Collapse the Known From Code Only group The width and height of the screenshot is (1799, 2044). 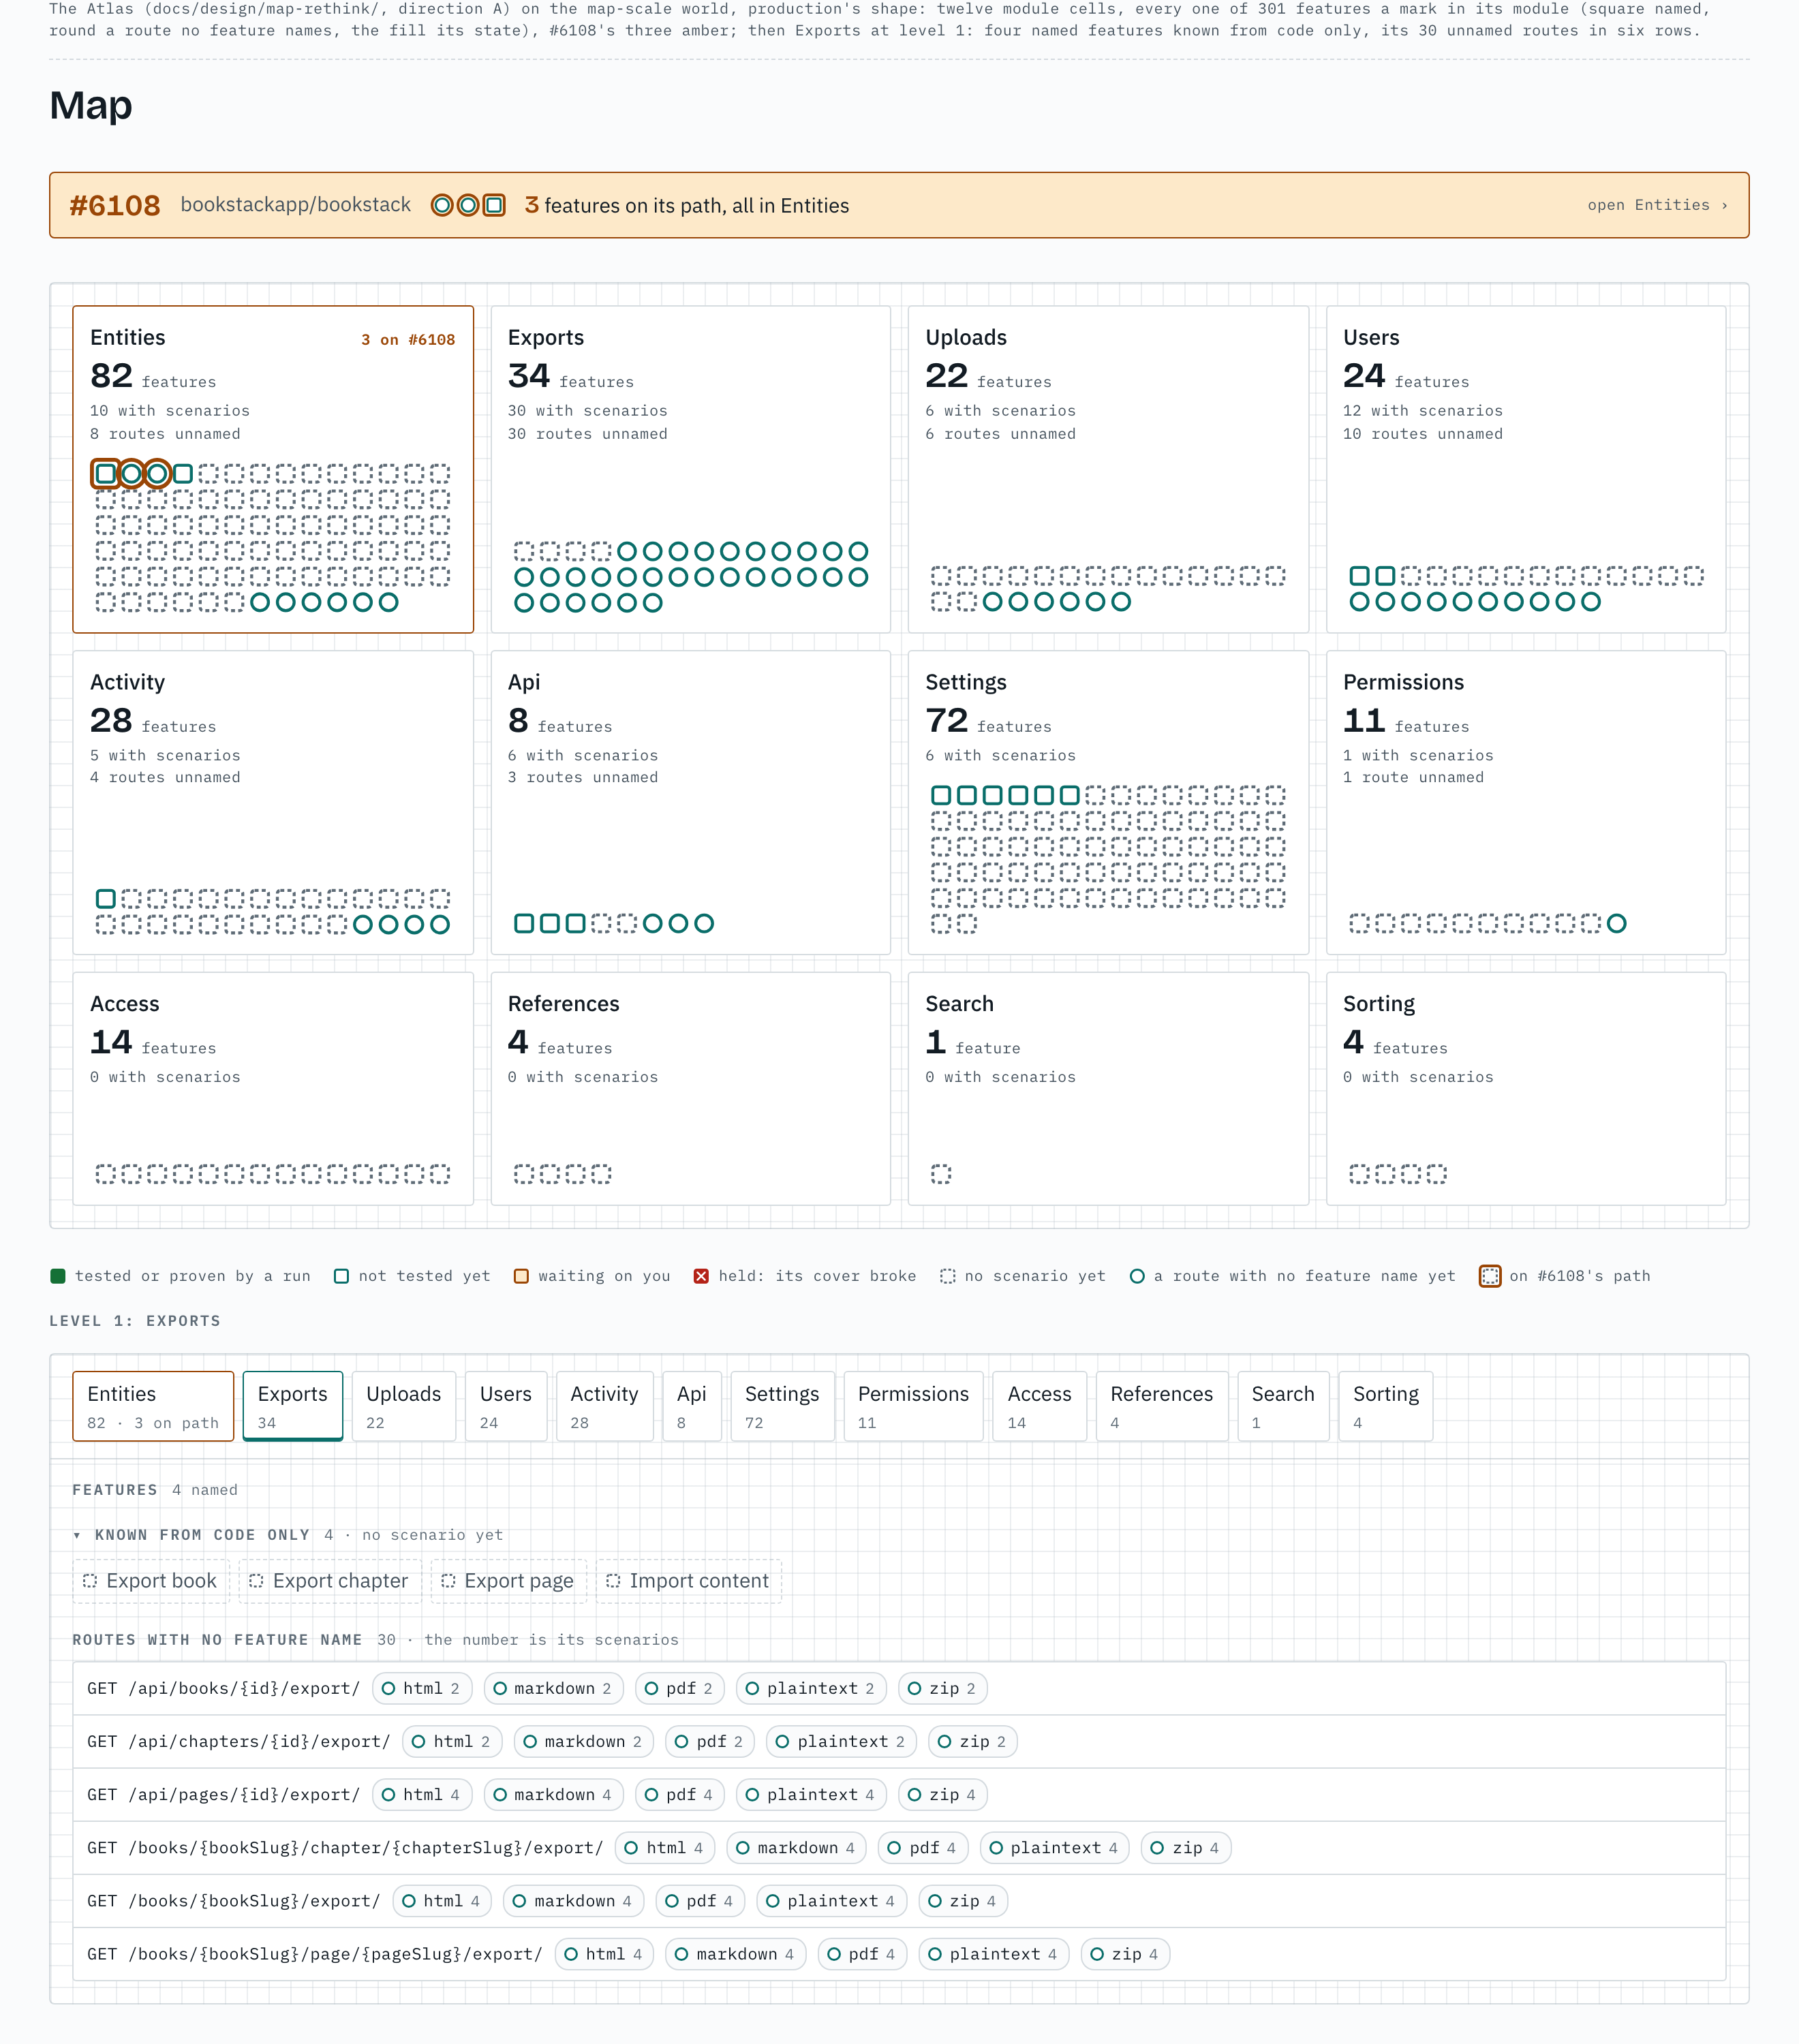pyautogui.click(x=77, y=1535)
